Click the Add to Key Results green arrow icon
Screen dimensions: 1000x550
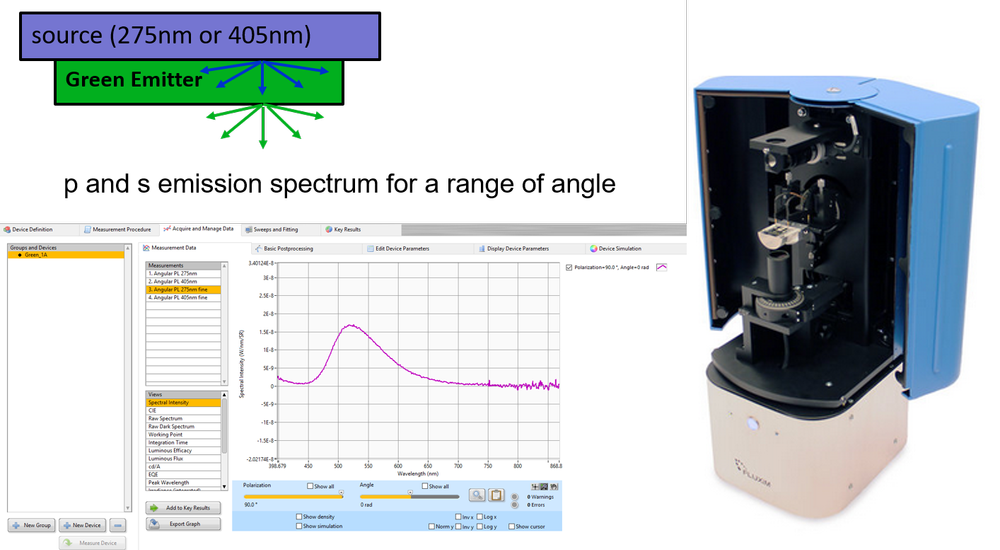(x=154, y=508)
